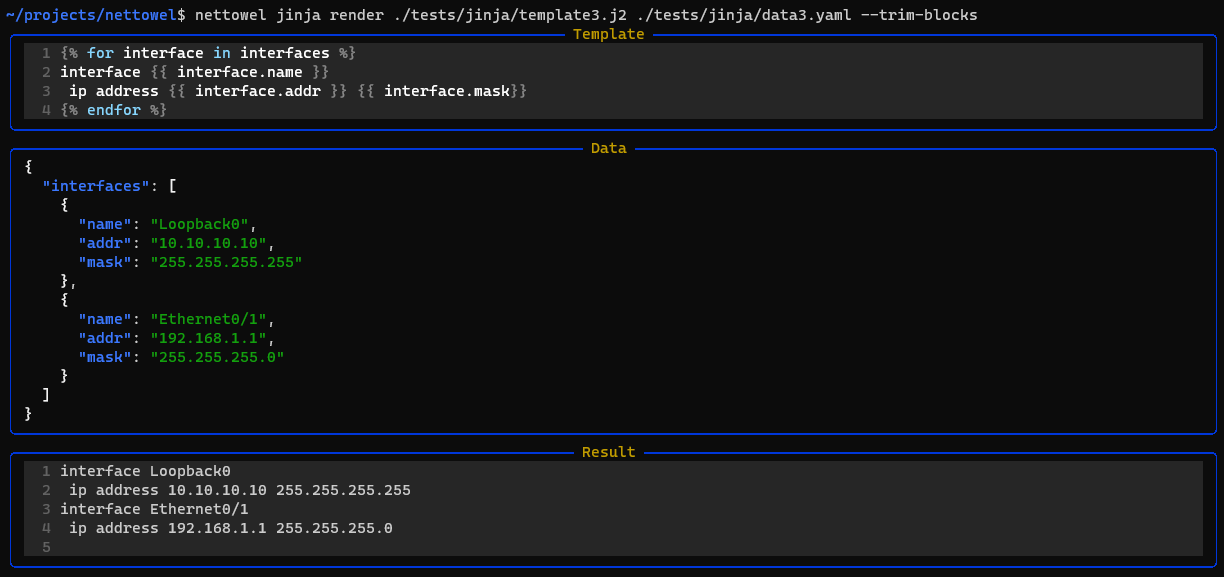Click the Data panel title
1224x577 pixels.
pos(608,148)
